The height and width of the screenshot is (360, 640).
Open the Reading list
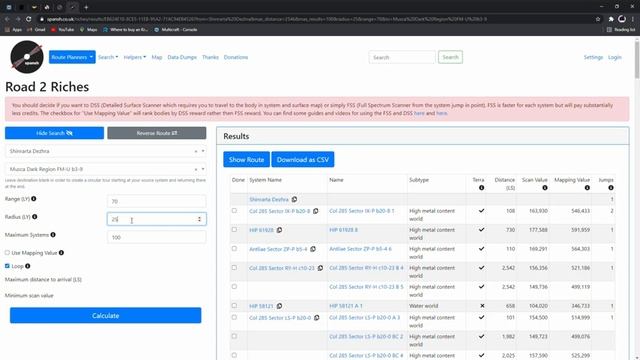click(621, 30)
